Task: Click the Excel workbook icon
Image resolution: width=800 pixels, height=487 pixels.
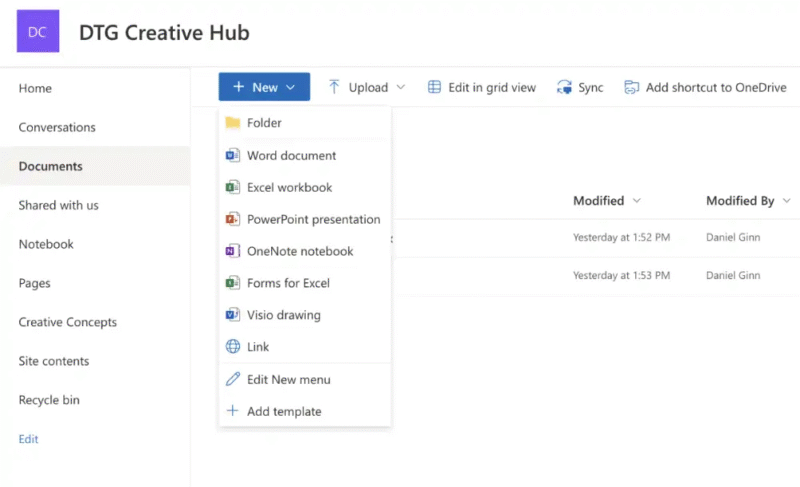Action: click(232, 187)
